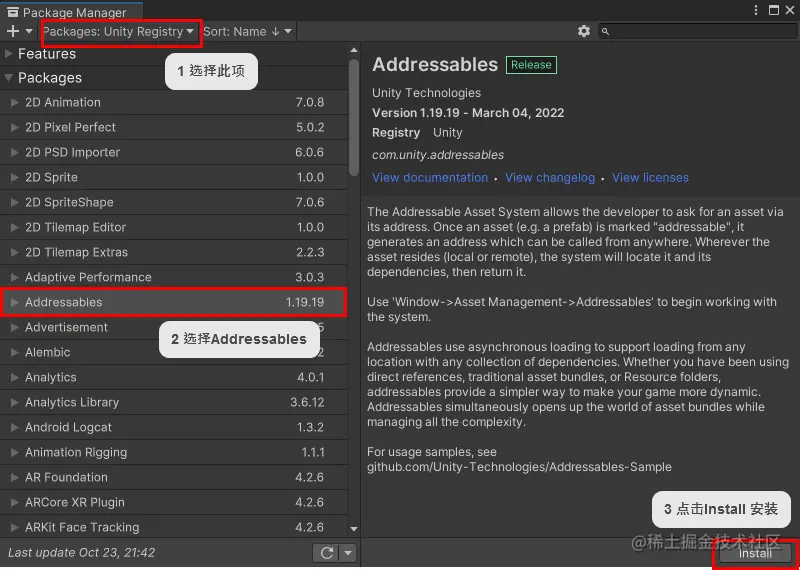Open the View licenses link
Viewport: 800px width, 570px height.
coord(651,178)
